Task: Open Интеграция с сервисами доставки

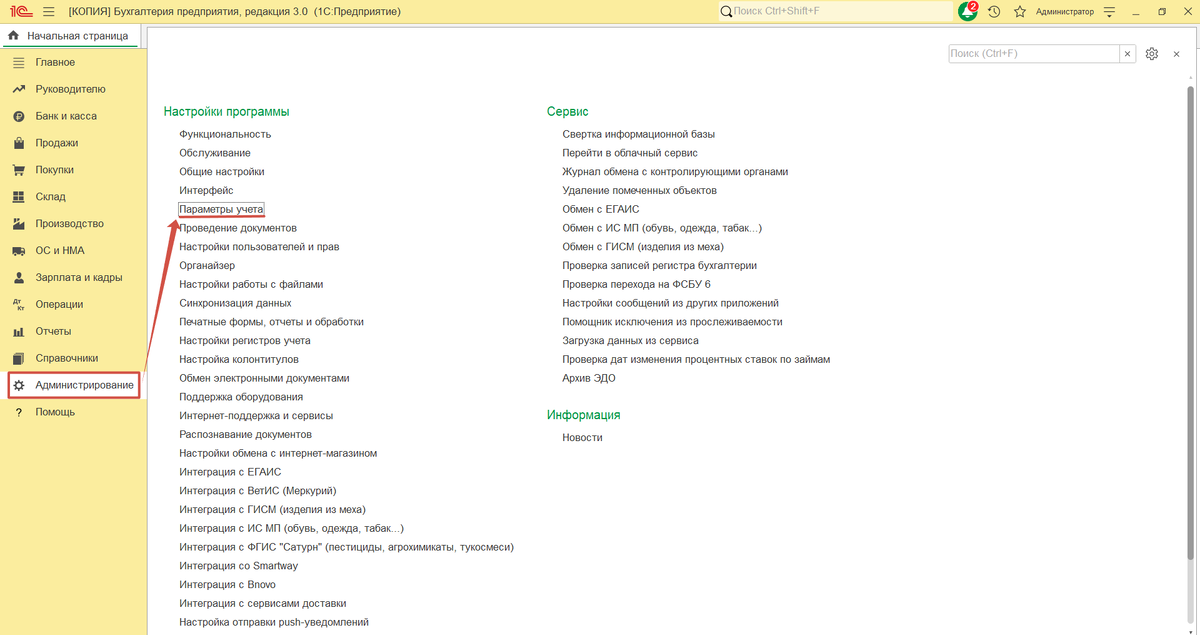Action: coord(262,603)
